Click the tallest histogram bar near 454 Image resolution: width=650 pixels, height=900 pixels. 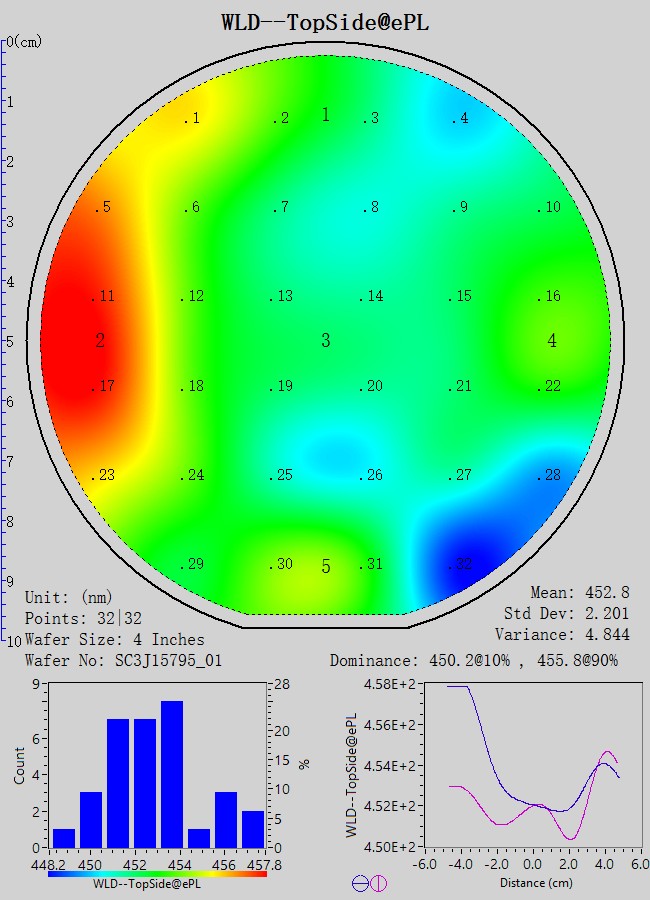click(x=172, y=774)
